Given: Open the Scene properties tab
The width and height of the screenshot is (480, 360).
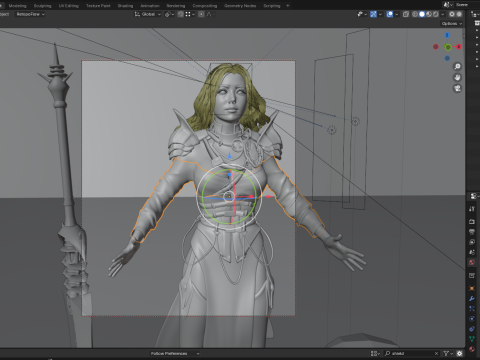Looking at the screenshot, I should tap(472, 252).
